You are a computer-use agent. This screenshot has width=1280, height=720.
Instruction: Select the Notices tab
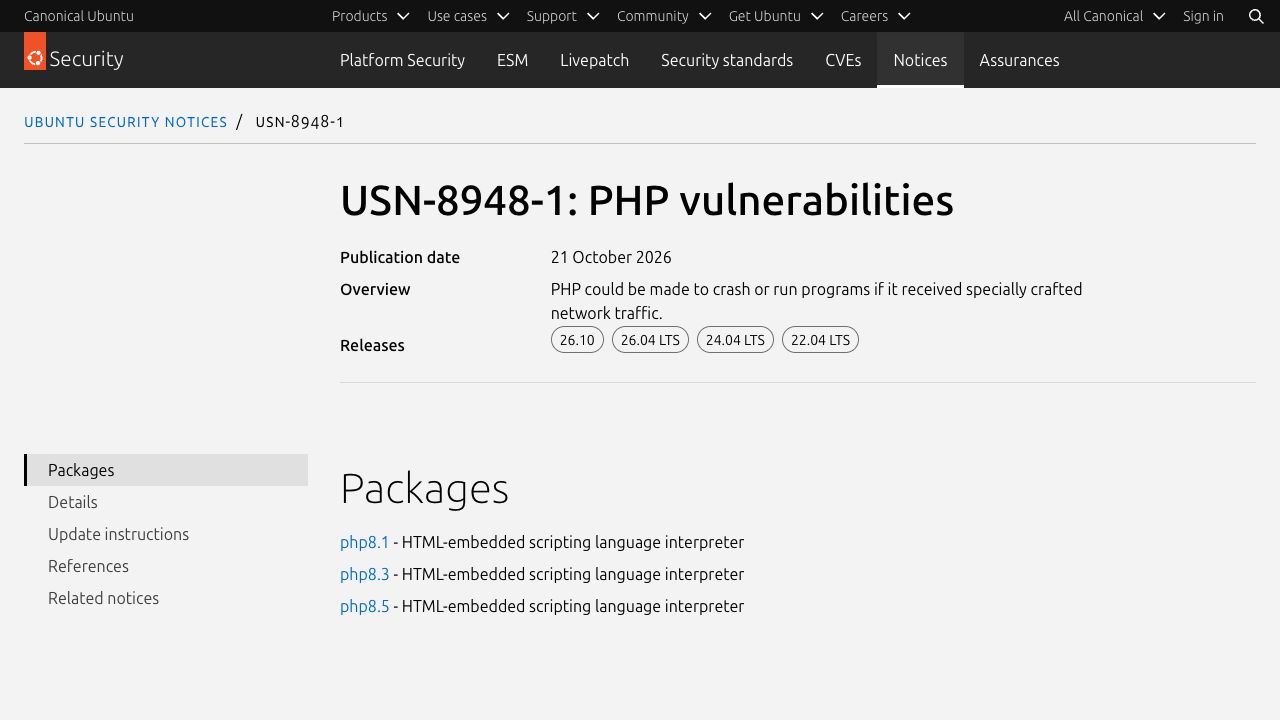(x=920, y=60)
